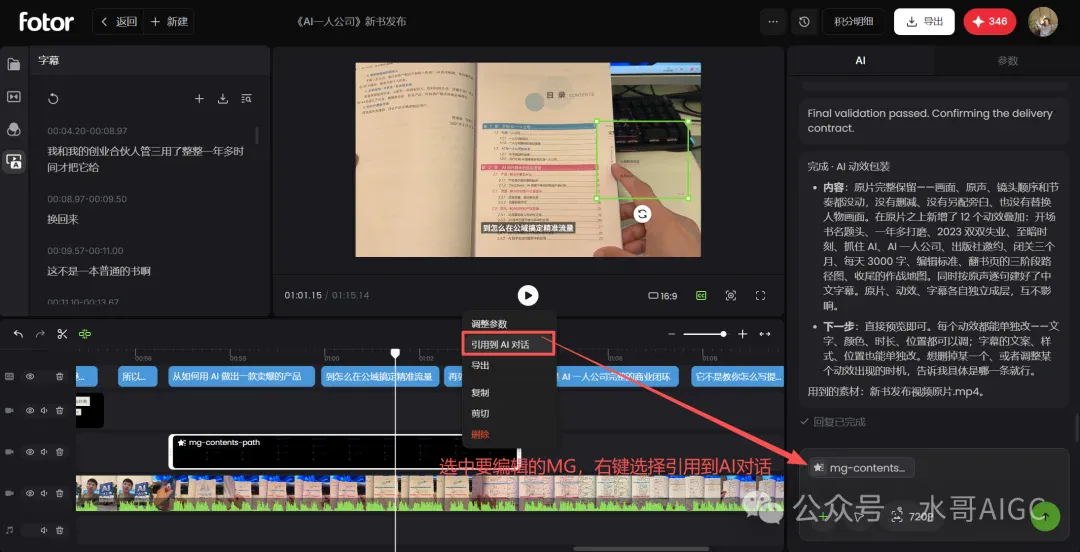Play the video preview

point(528,296)
